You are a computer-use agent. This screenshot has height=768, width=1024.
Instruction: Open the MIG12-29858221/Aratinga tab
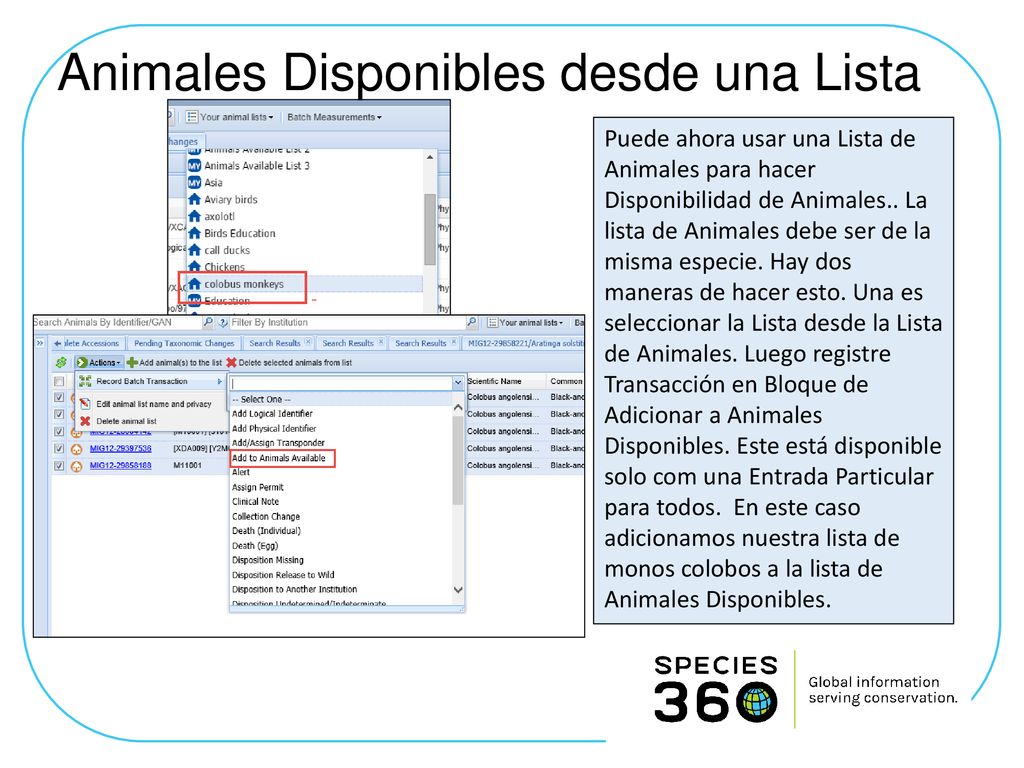(526, 343)
